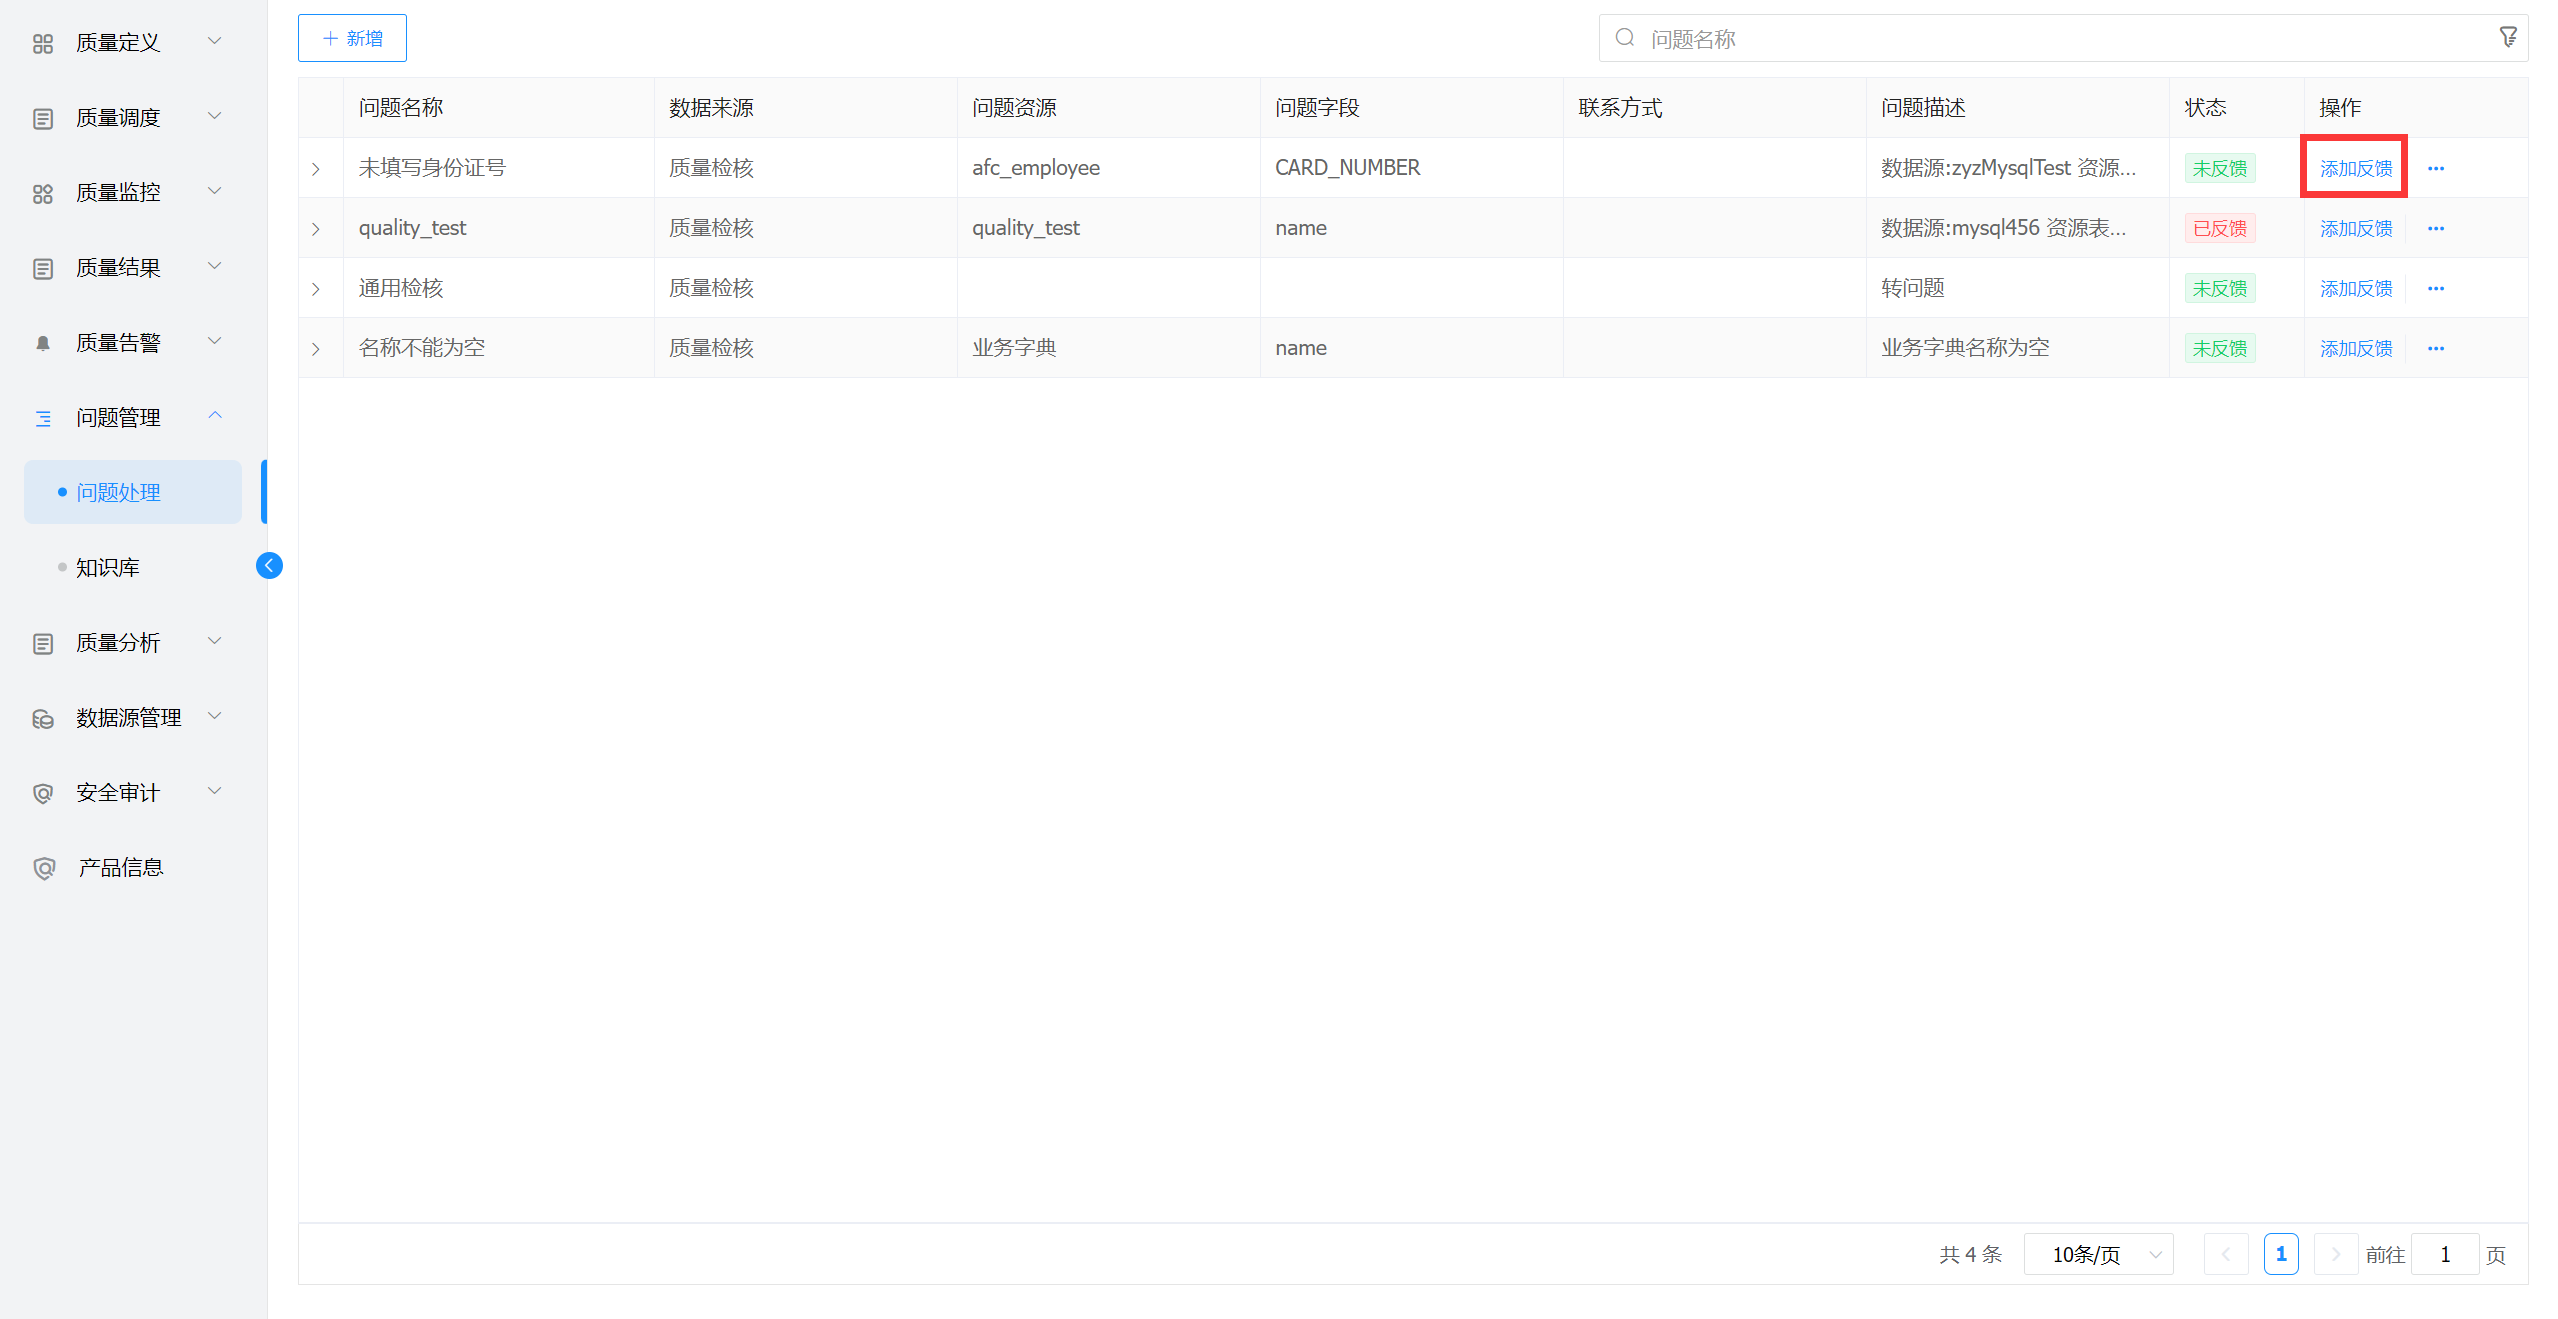Open more actions for 未填写身份证号 row
This screenshot has height=1319, width=2558.
(2436, 169)
